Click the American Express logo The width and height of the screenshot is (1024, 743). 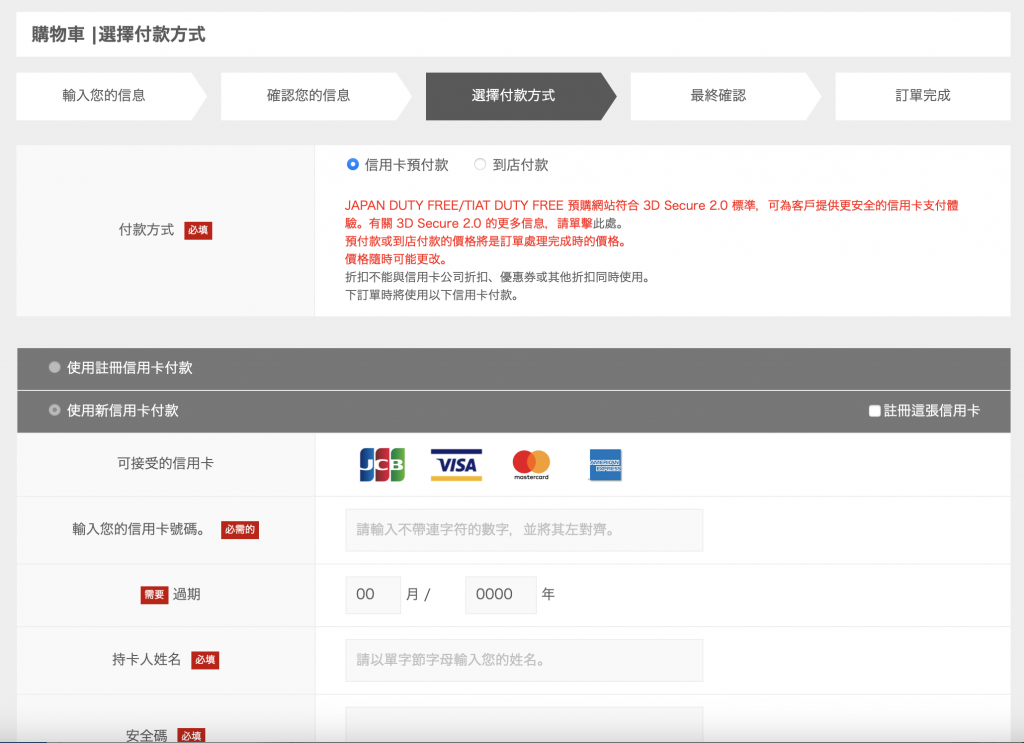[605, 465]
